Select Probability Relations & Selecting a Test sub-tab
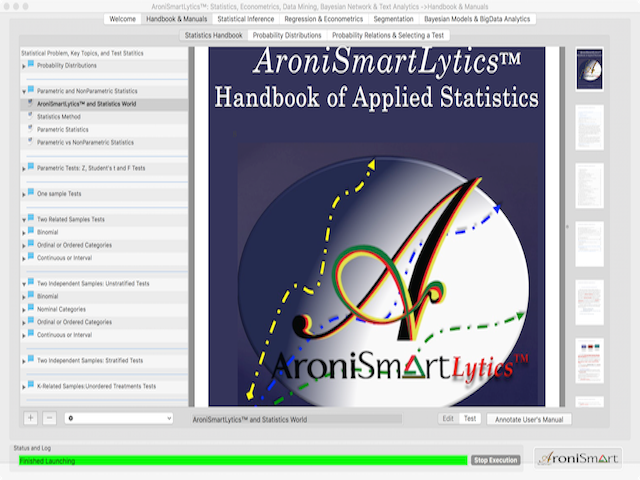640x480 pixels. coord(388,36)
